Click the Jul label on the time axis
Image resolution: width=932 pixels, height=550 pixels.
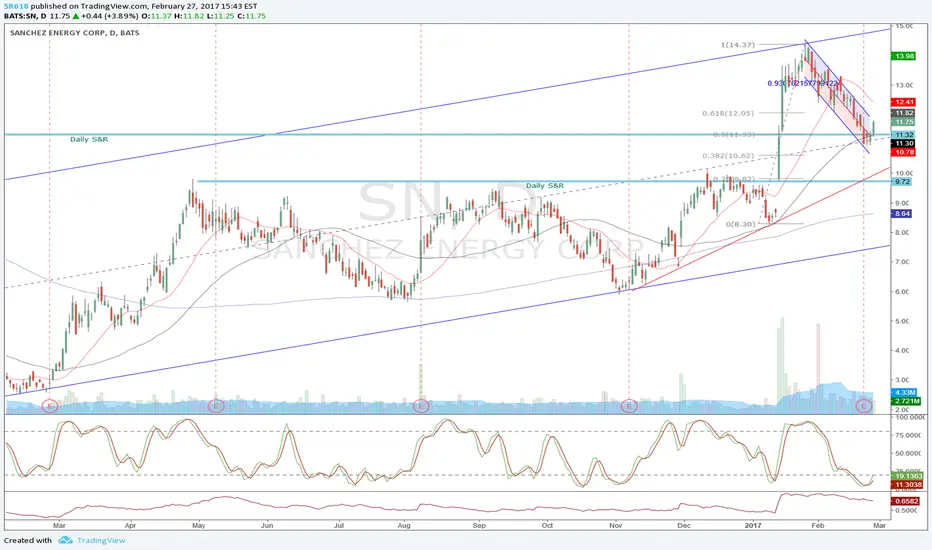pos(338,526)
